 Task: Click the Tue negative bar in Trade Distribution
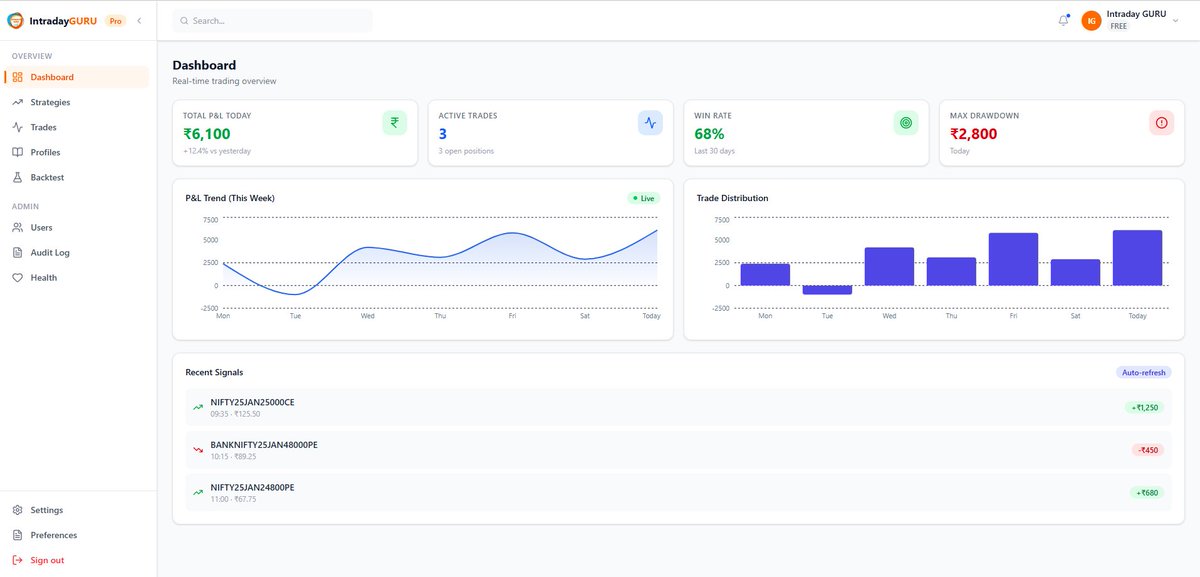pos(827,290)
